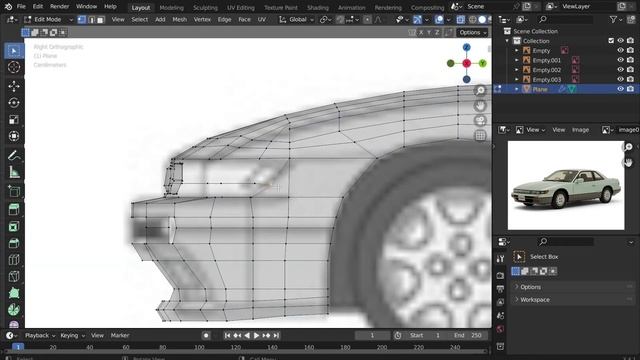This screenshot has width=640, height=360.
Task: Switch to face select mode
Action: (100, 20)
